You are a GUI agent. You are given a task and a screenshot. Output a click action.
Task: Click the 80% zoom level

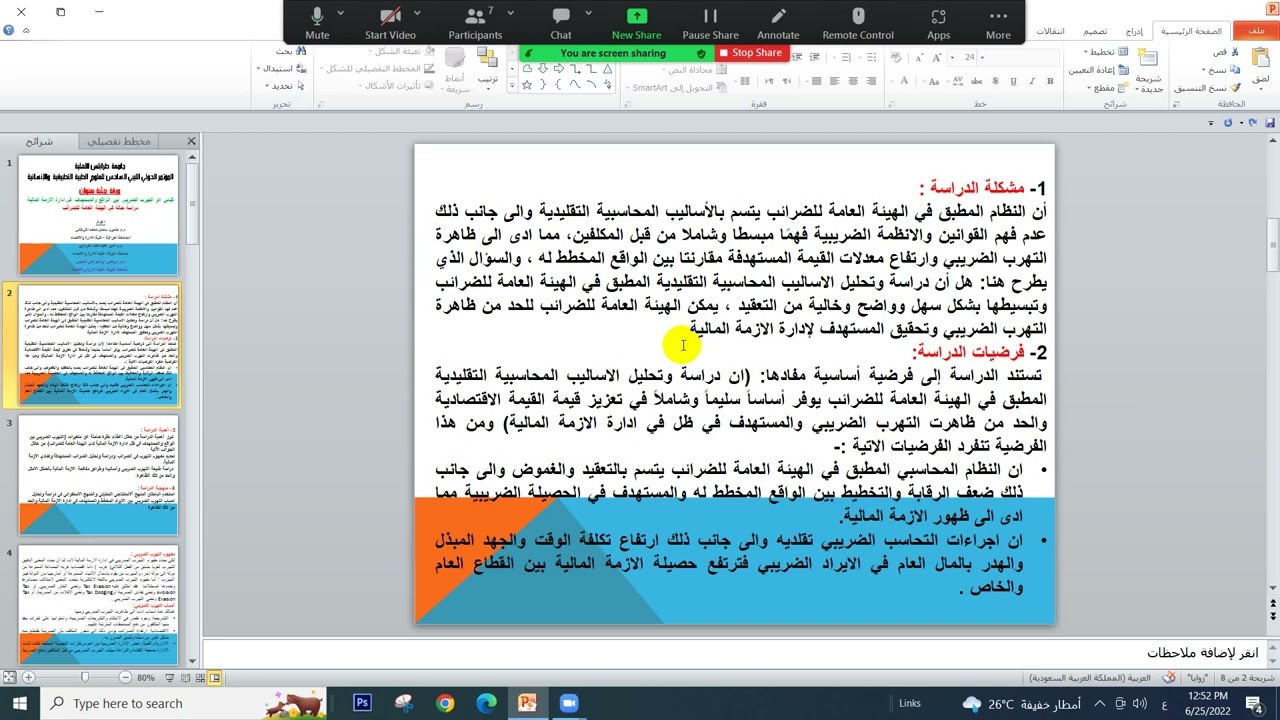pos(146,678)
